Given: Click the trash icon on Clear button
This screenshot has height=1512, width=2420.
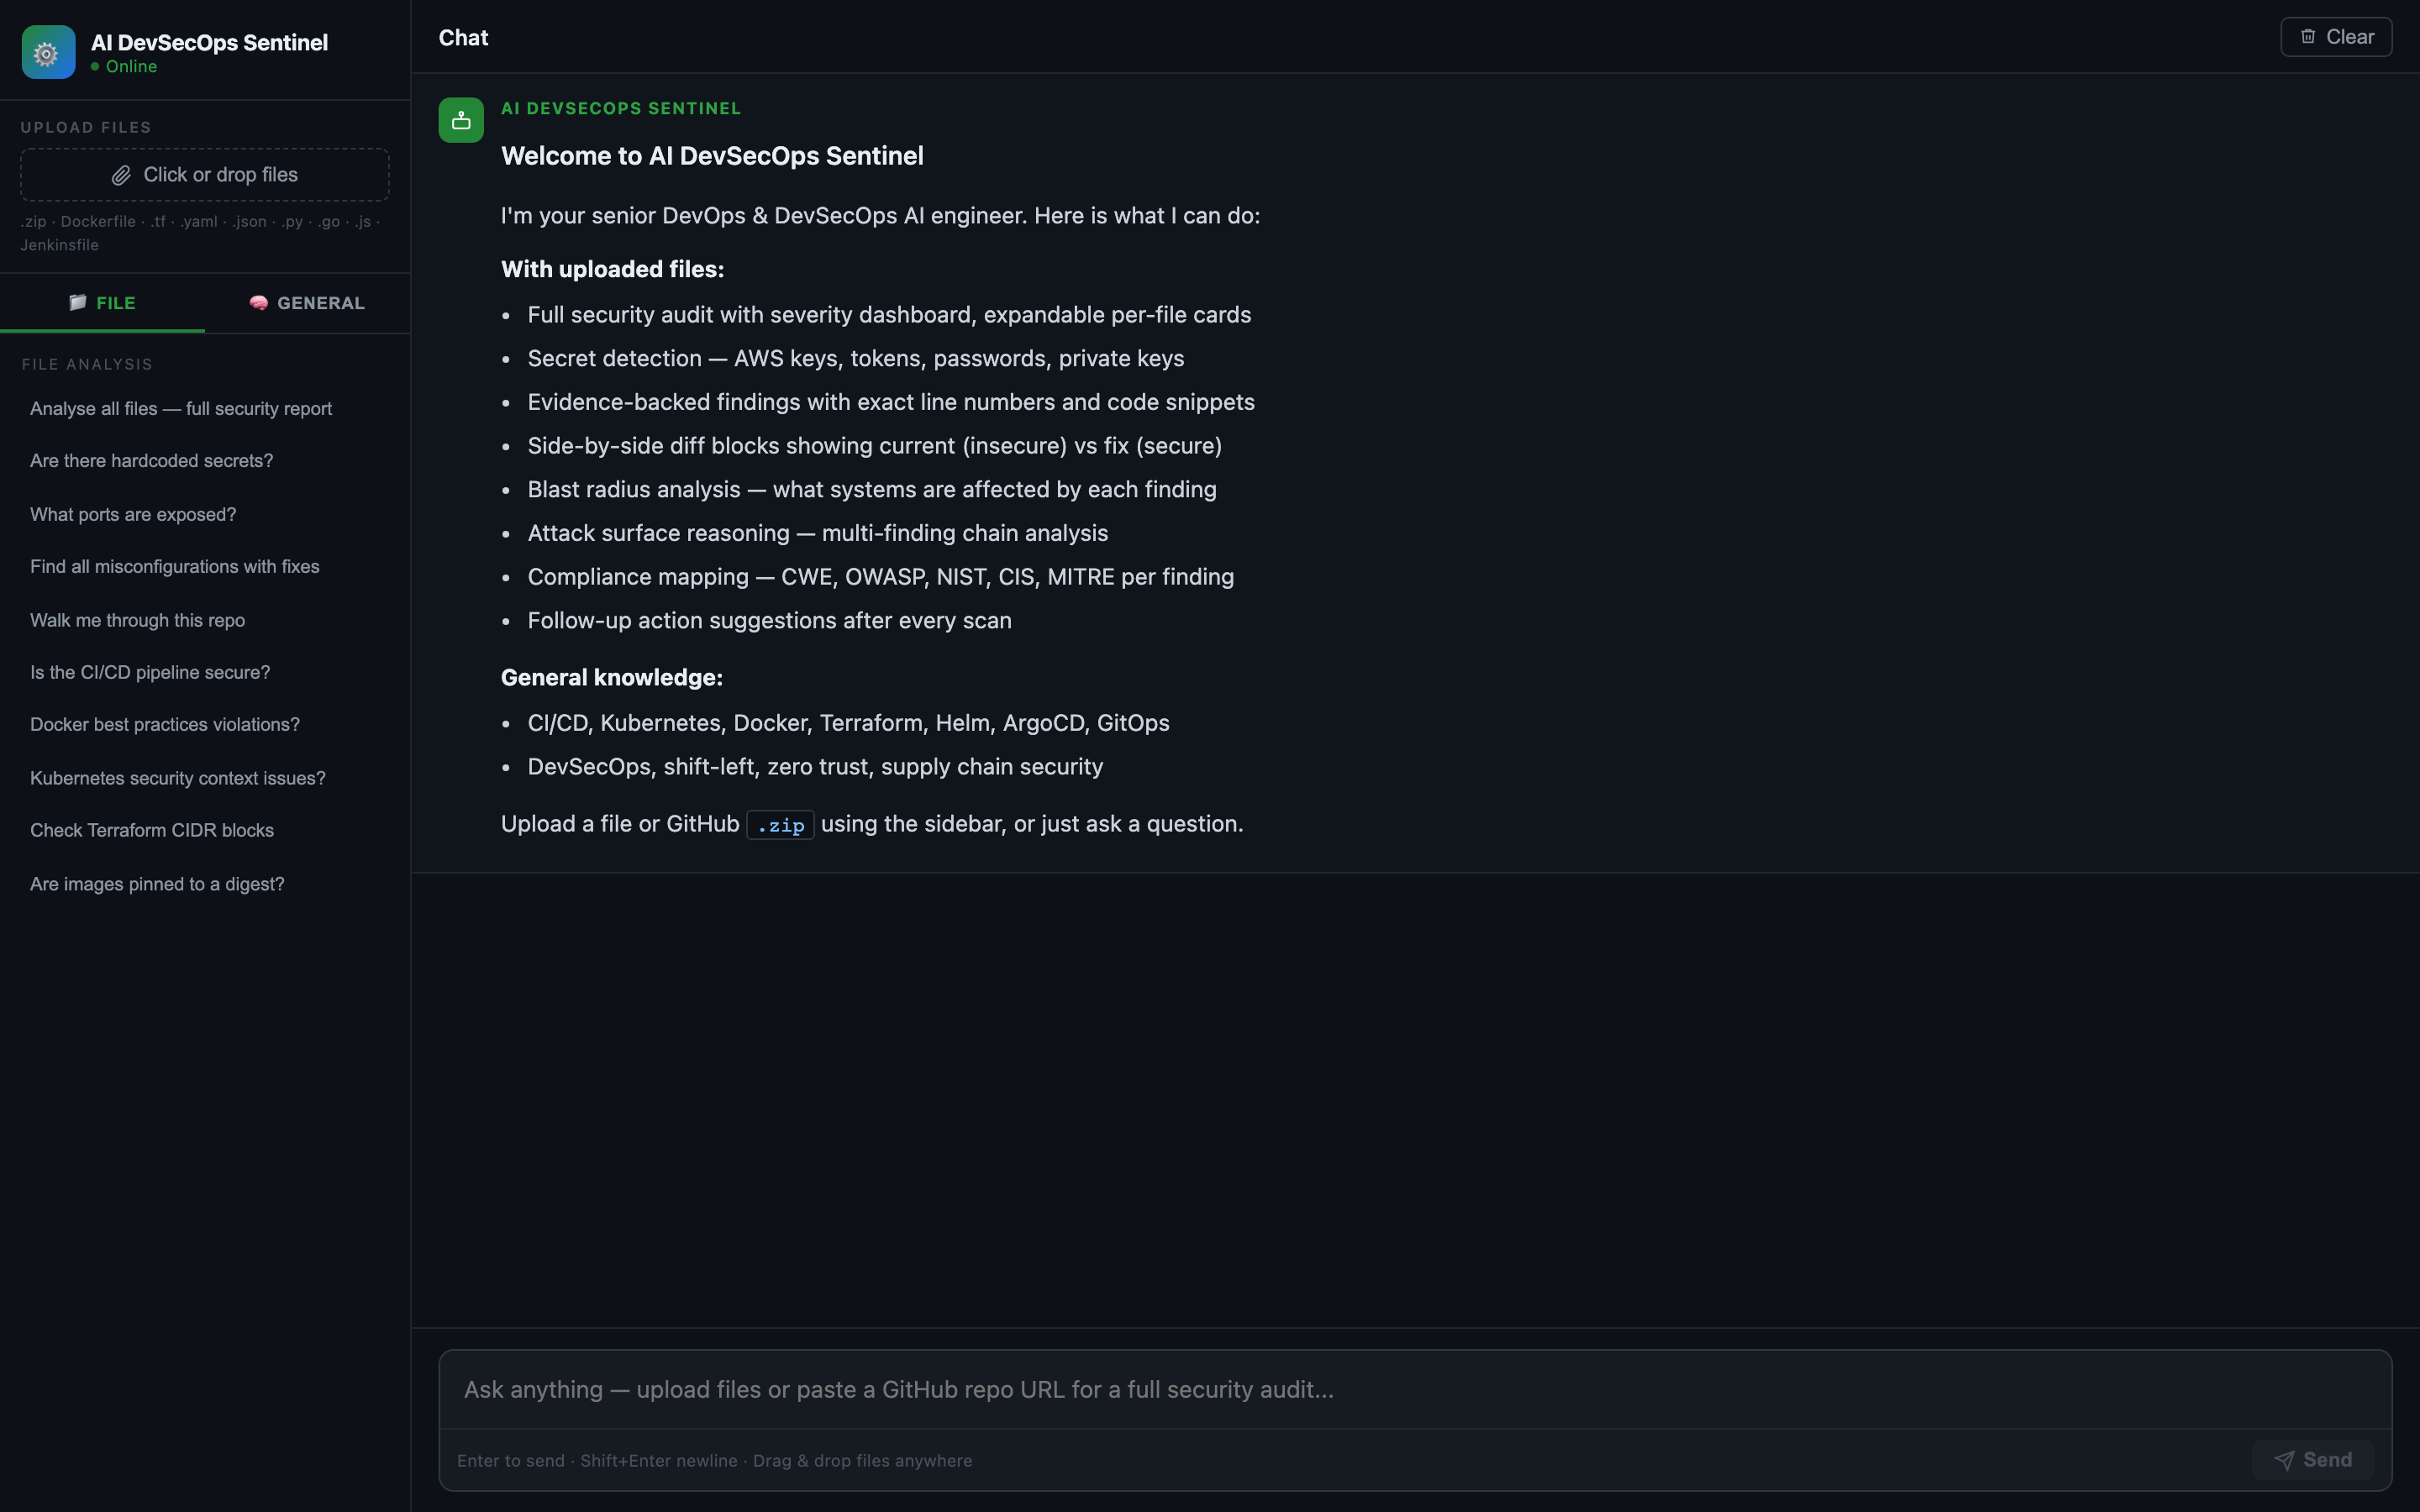Looking at the screenshot, I should point(2308,37).
